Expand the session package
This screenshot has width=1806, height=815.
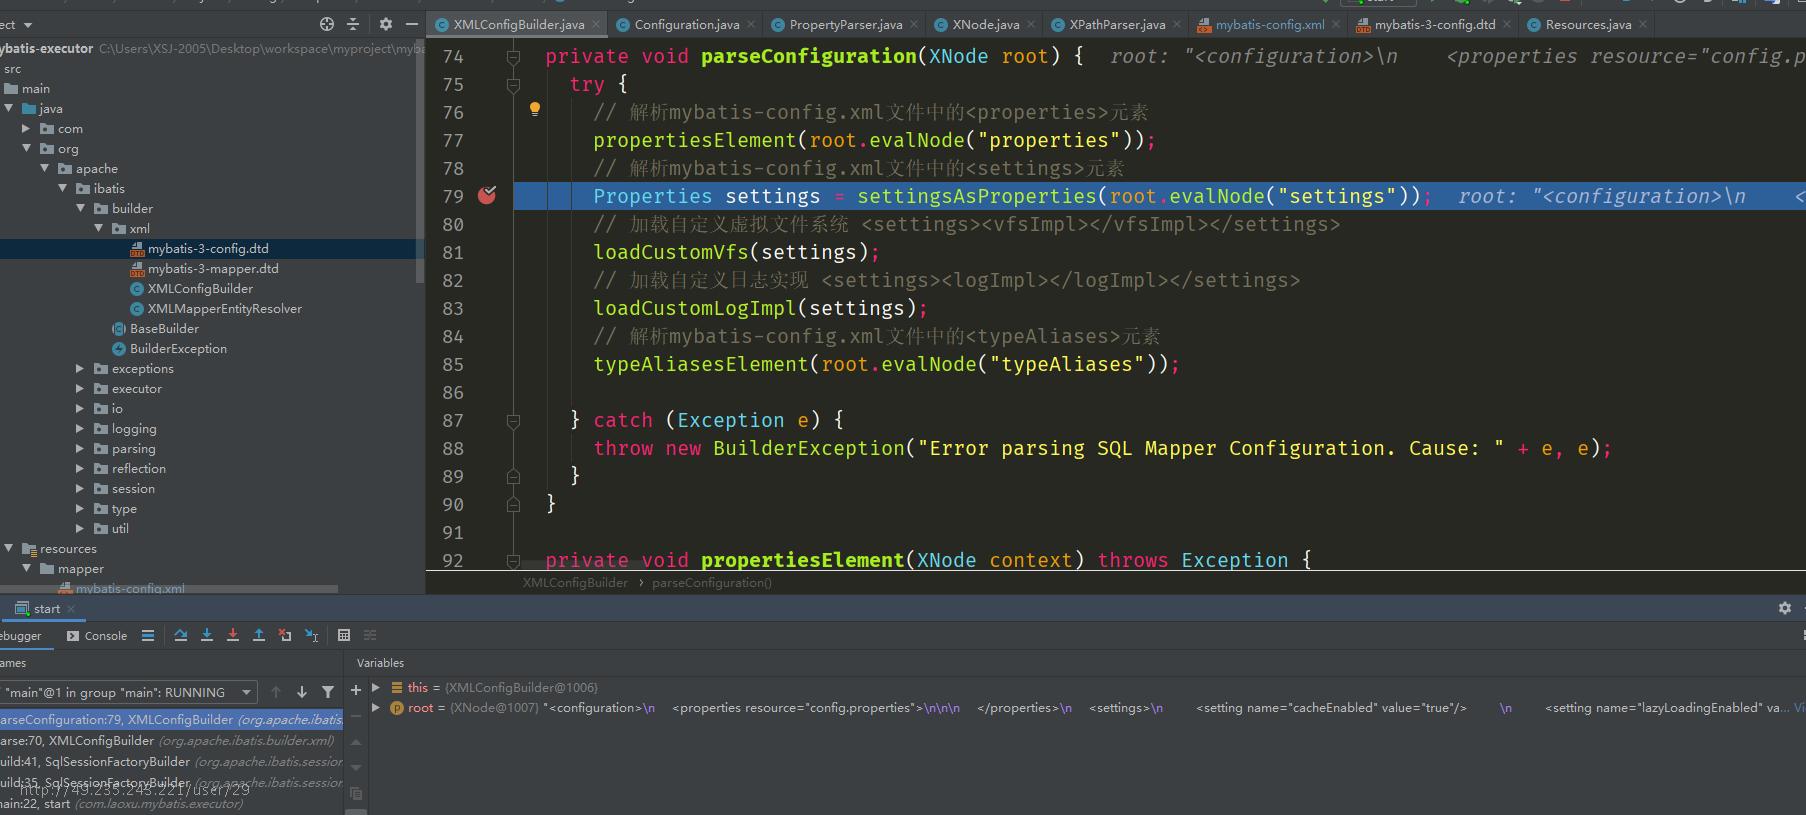point(81,488)
